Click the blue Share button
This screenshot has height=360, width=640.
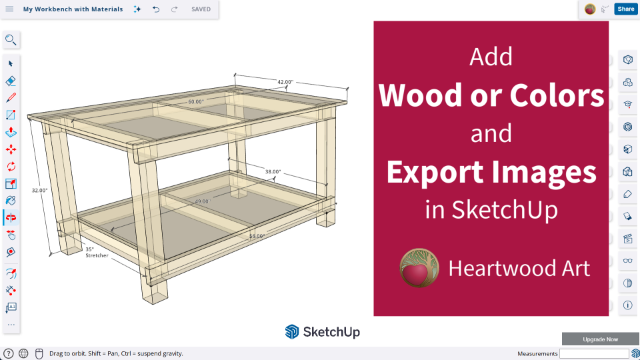(626, 9)
